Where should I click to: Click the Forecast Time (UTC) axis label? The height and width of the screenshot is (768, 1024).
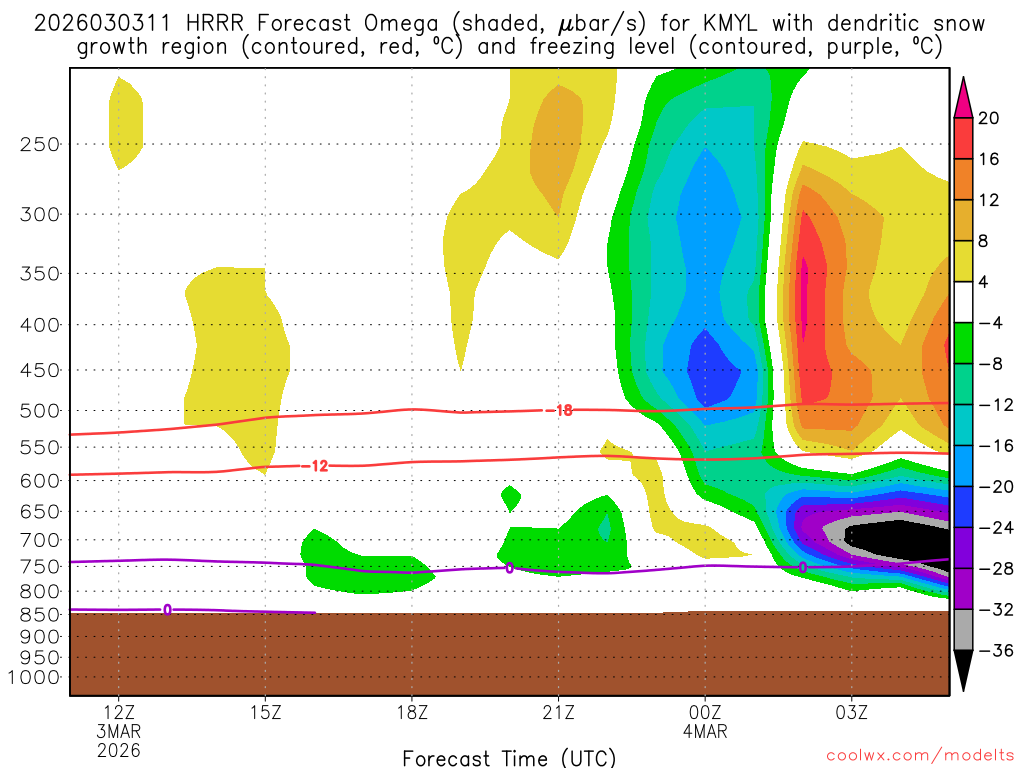click(509, 758)
